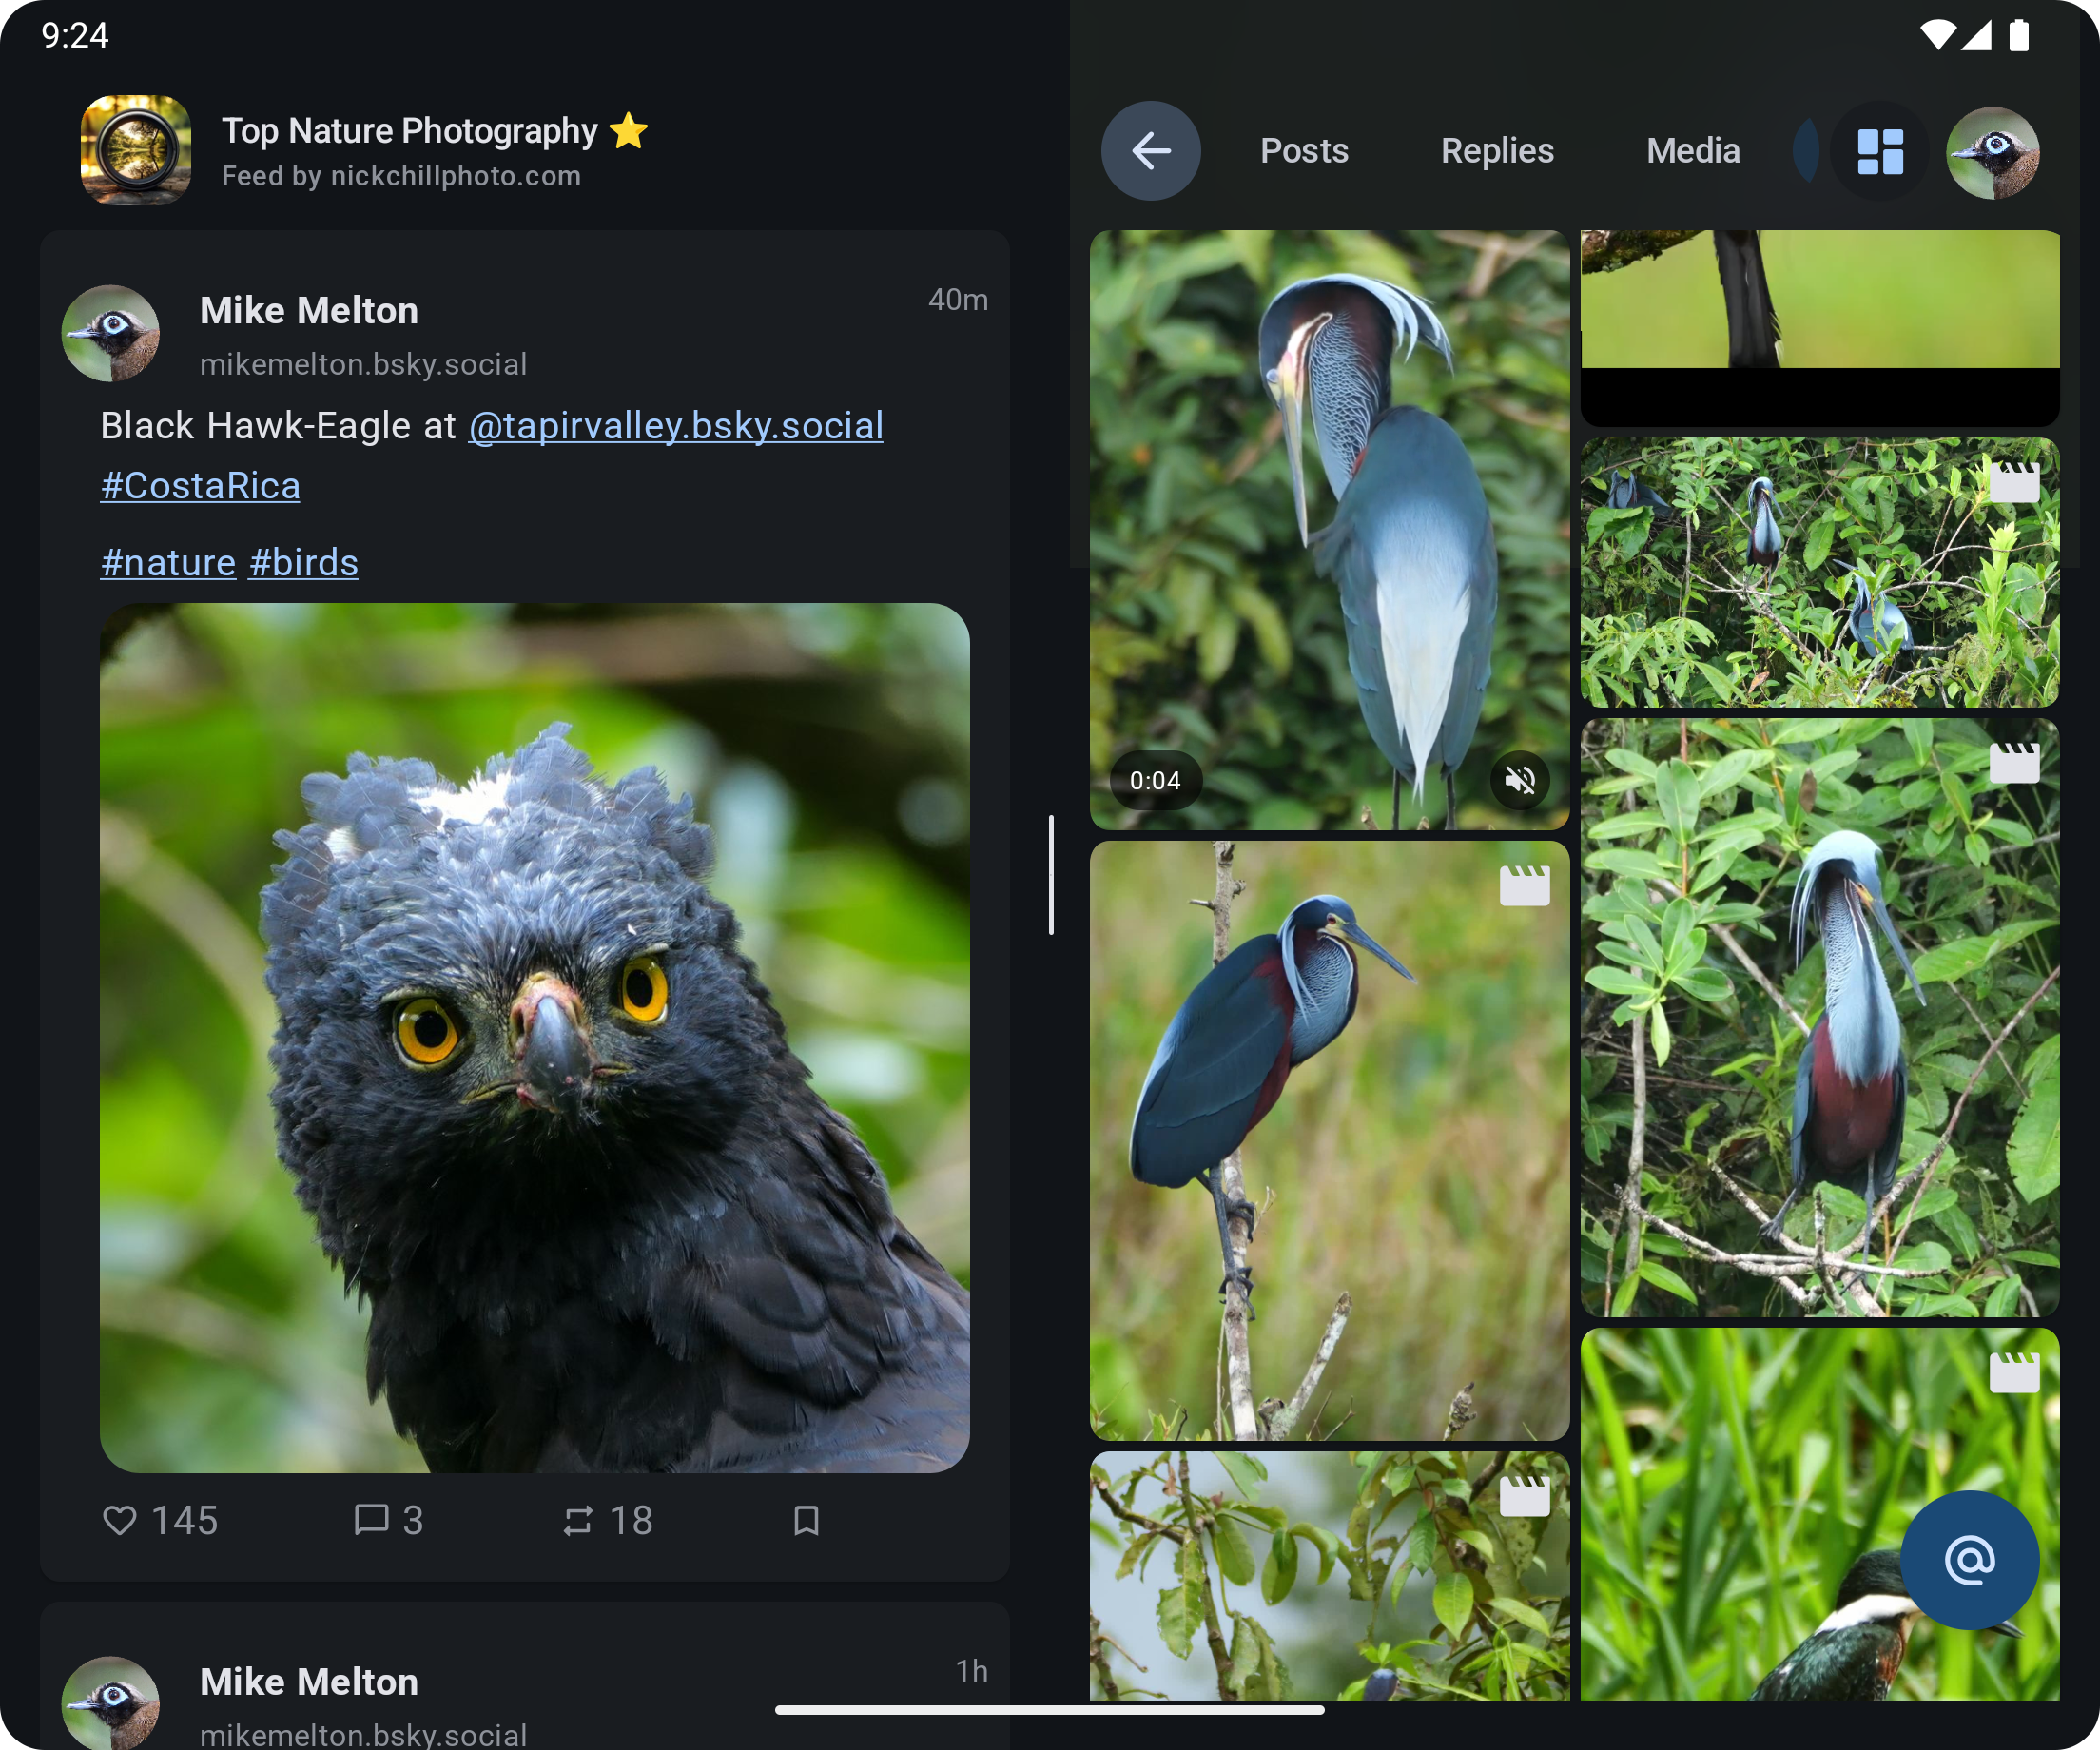2100x1750 pixels.
Task: Bookmark the Black Hawk-Eagle post
Action: [x=806, y=1520]
